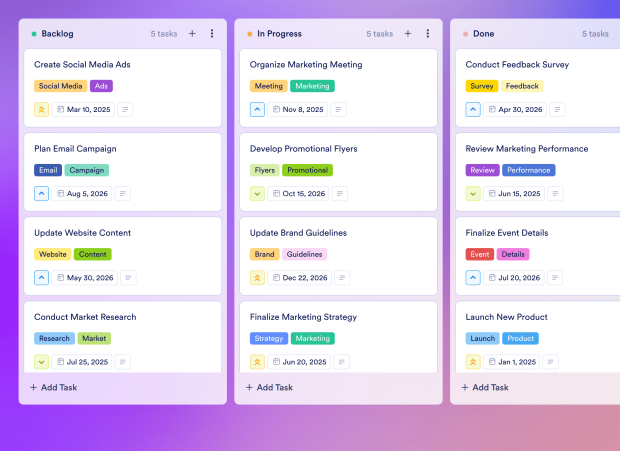Open the Apr 30, 2026 due date picker

tap(515, 109)
